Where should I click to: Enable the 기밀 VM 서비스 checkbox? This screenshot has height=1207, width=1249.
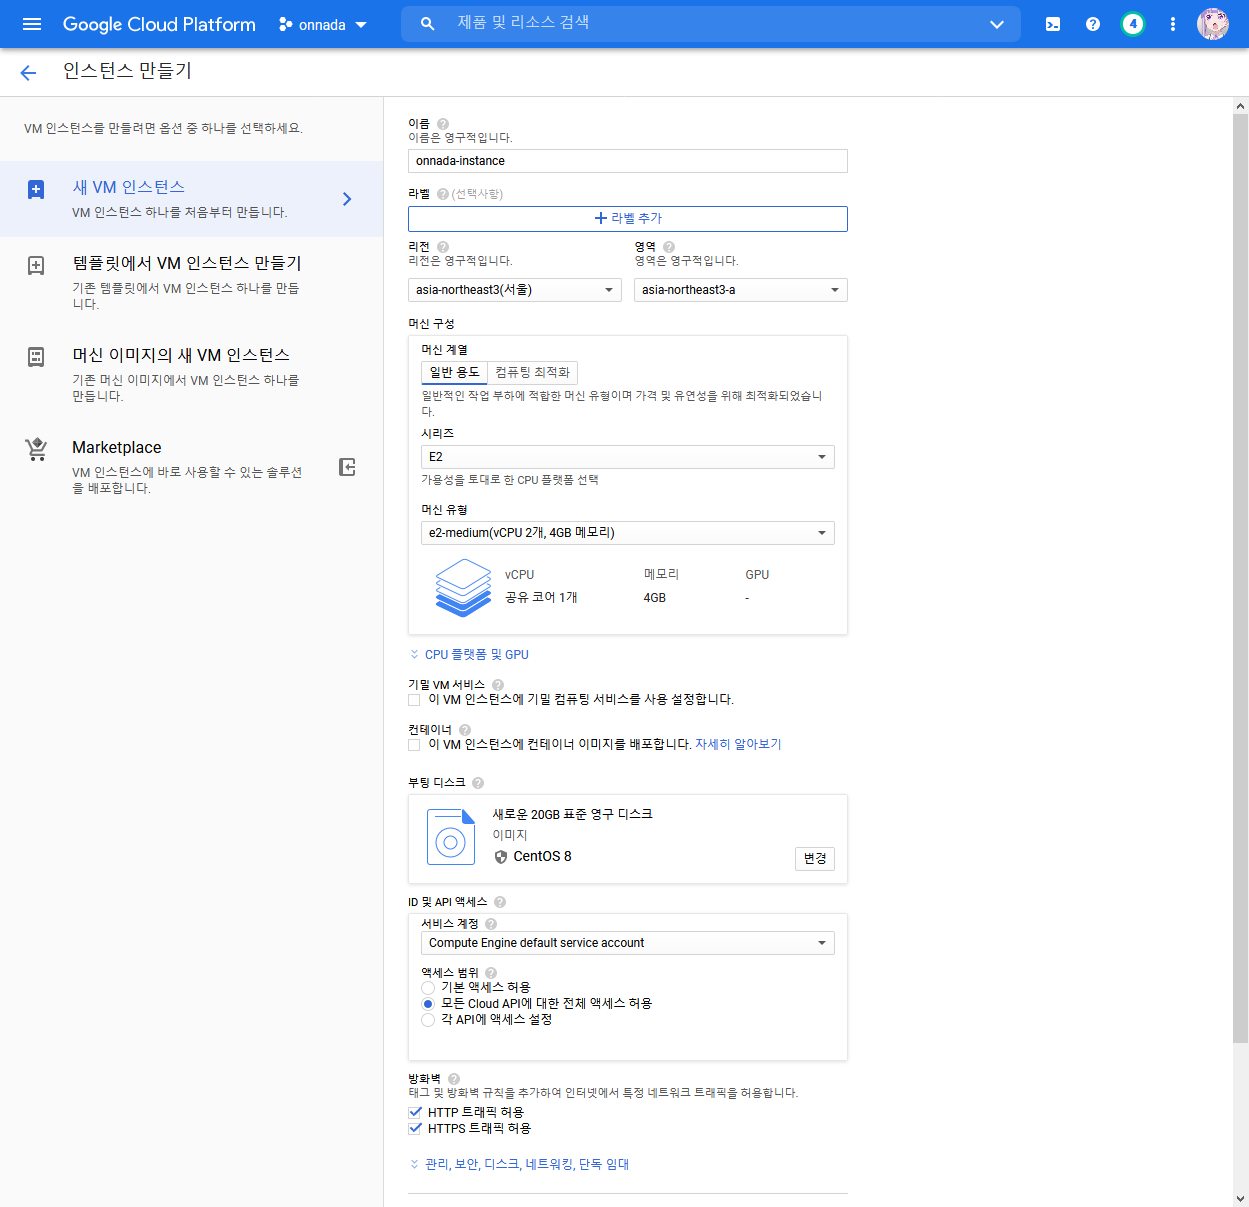[x=414, y=700]
